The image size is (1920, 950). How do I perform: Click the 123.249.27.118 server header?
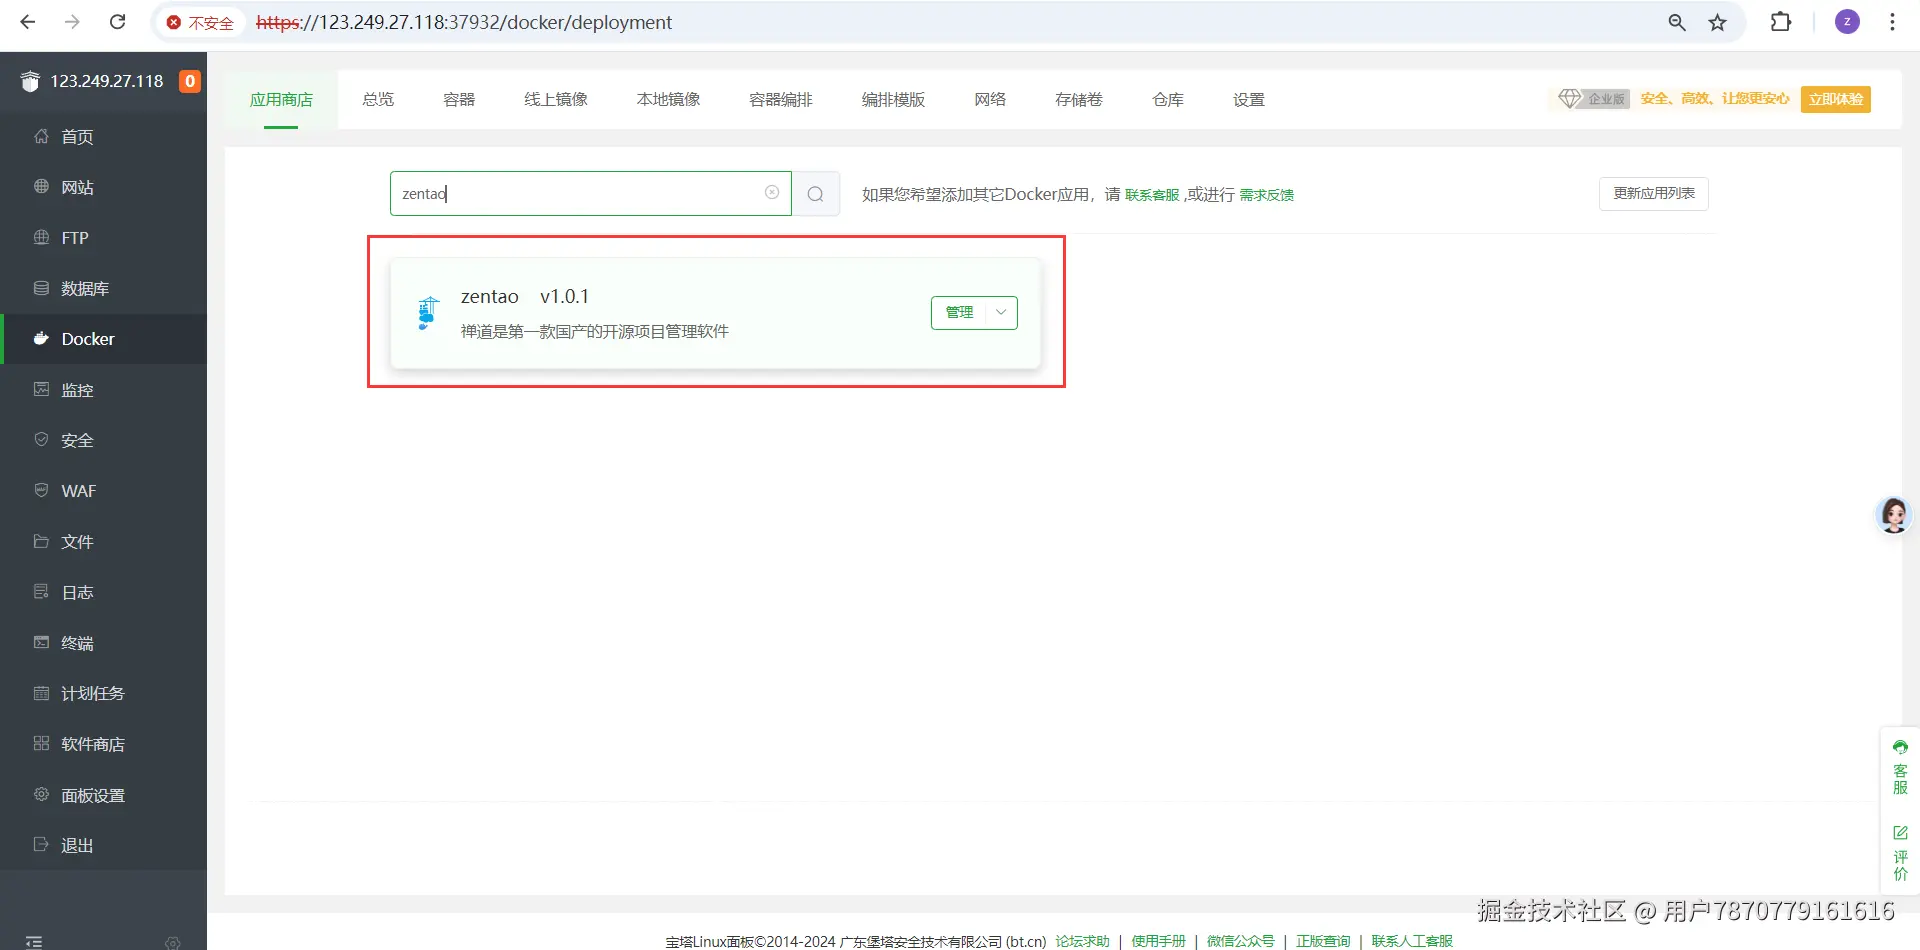pyautogui.click(x=107, y=81)
